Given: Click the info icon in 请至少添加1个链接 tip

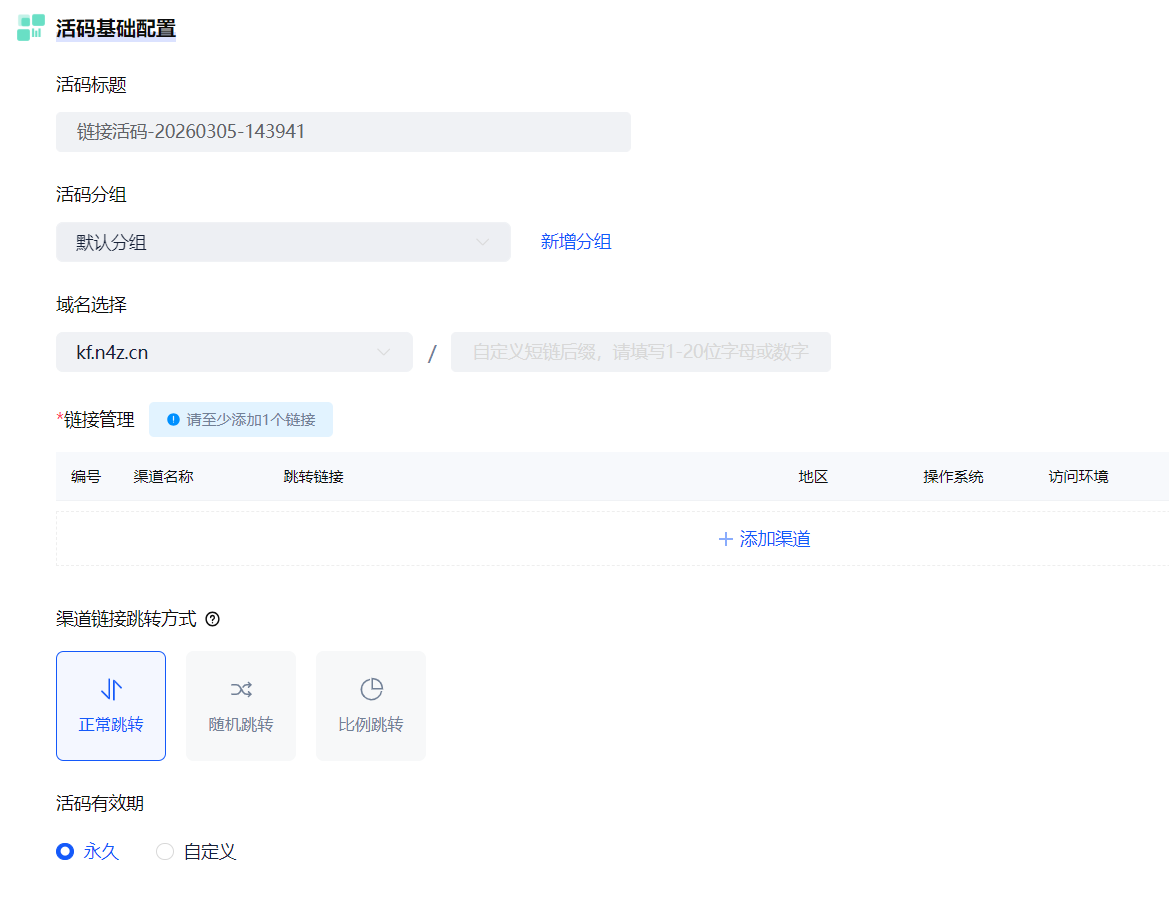Looking at the screenshot, I should [173, 420].
